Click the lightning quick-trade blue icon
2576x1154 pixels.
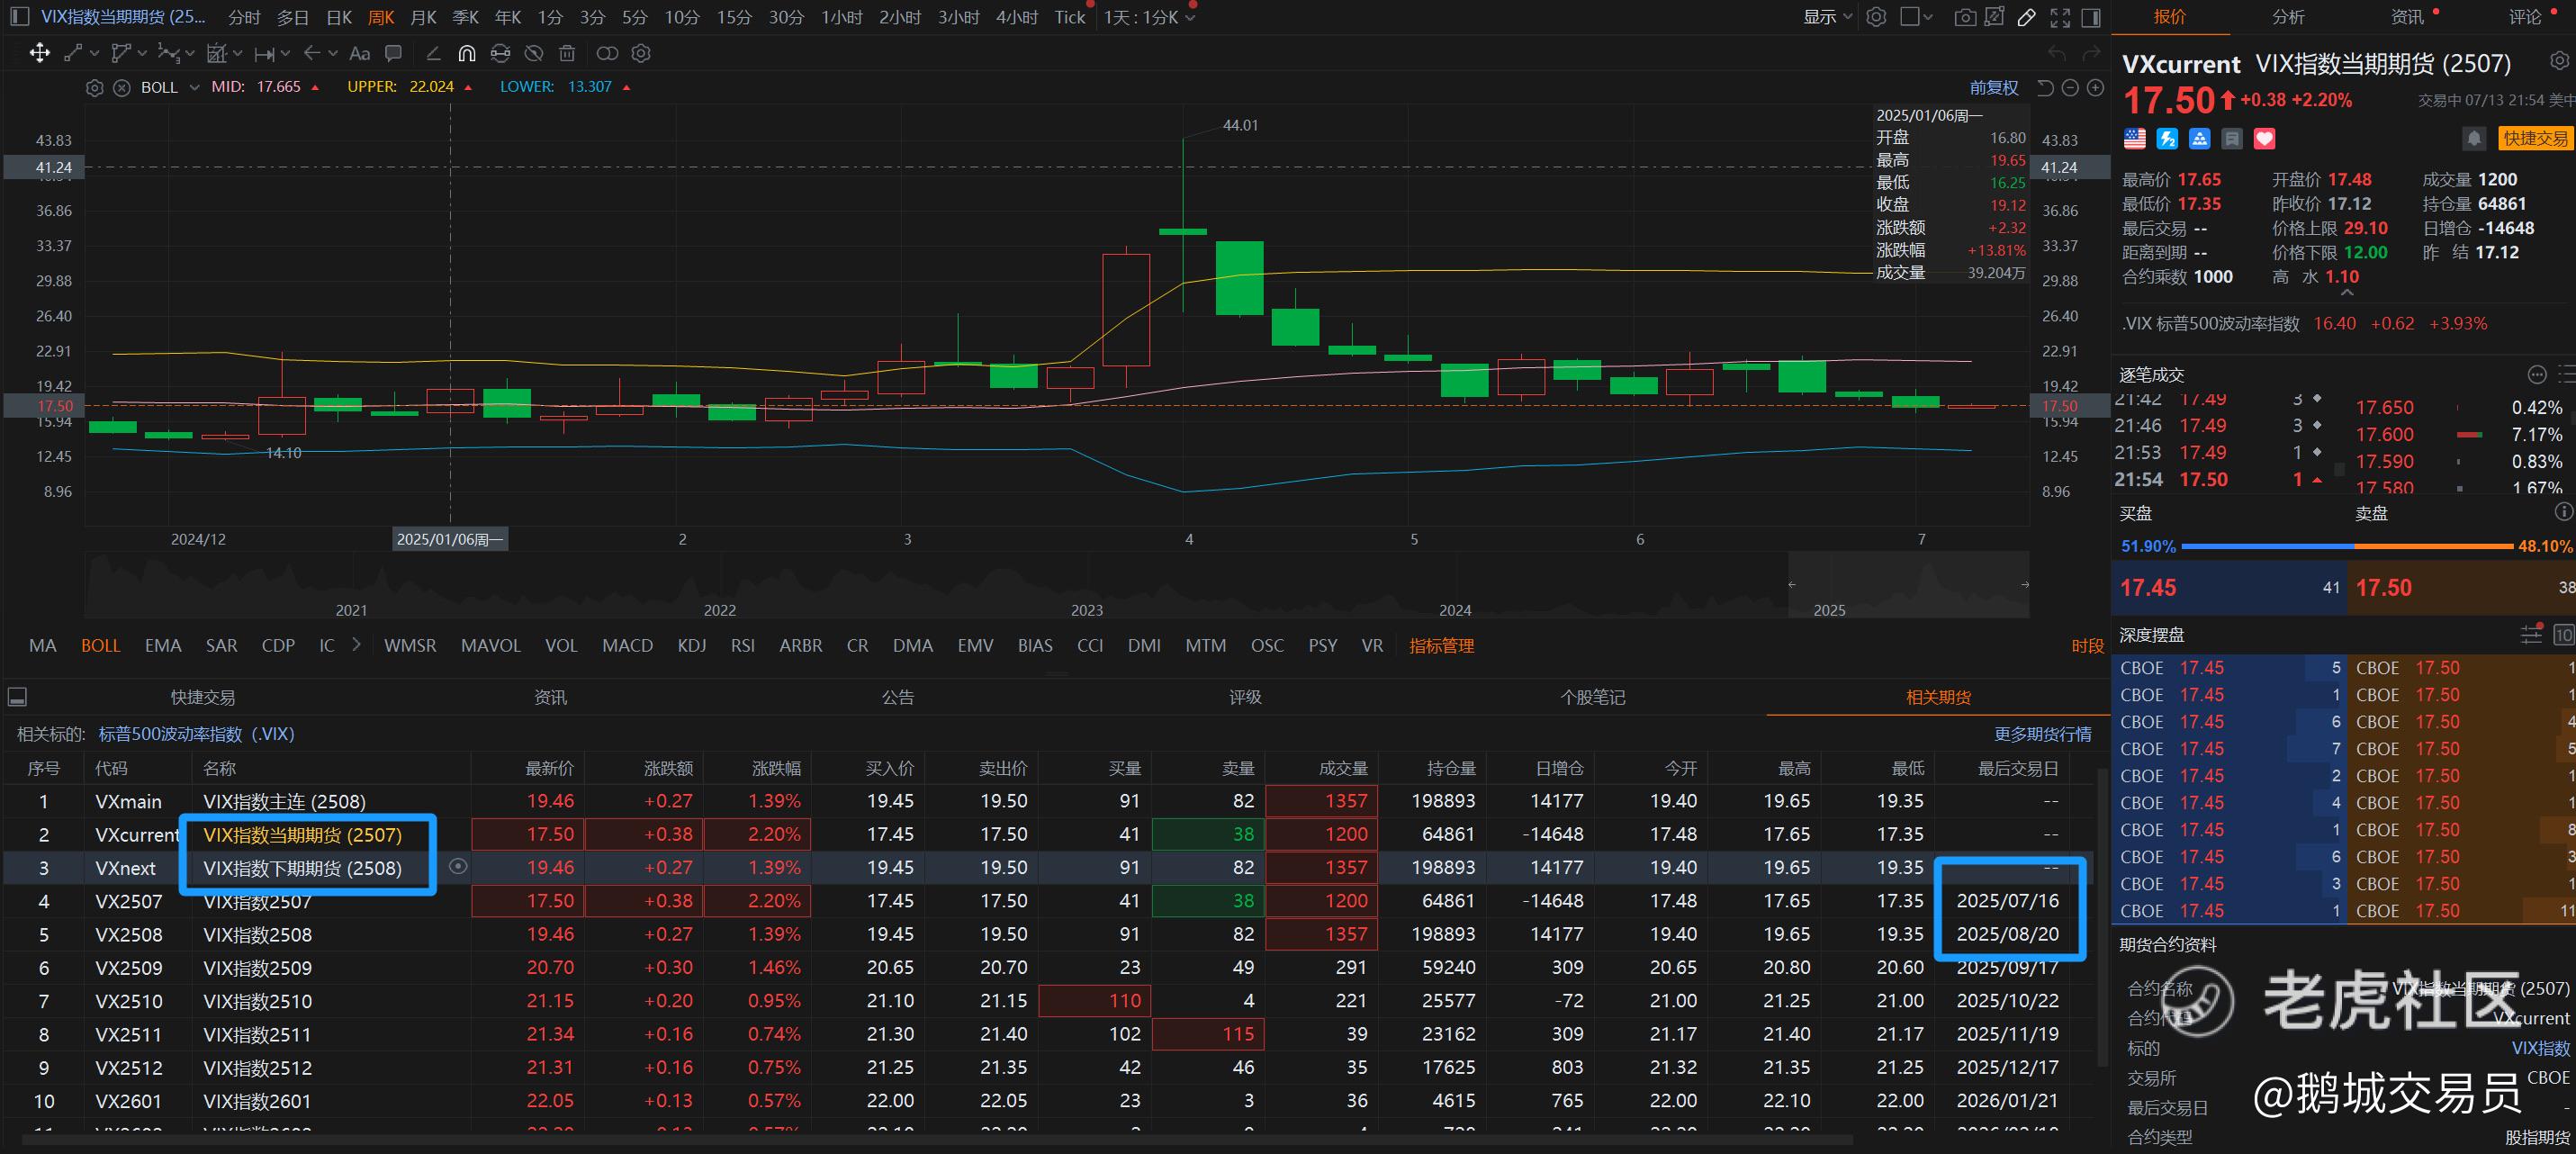(x=2167, y=139)
